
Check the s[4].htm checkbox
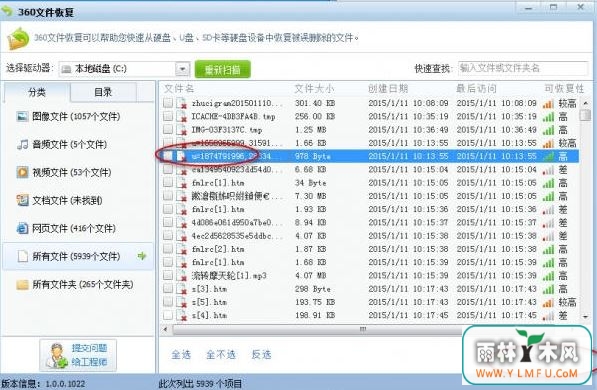click(168, 315)
